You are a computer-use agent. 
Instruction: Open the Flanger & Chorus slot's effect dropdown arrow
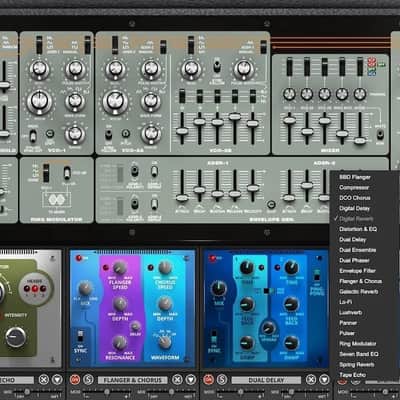pyautogui.click(x=191, y=379)
